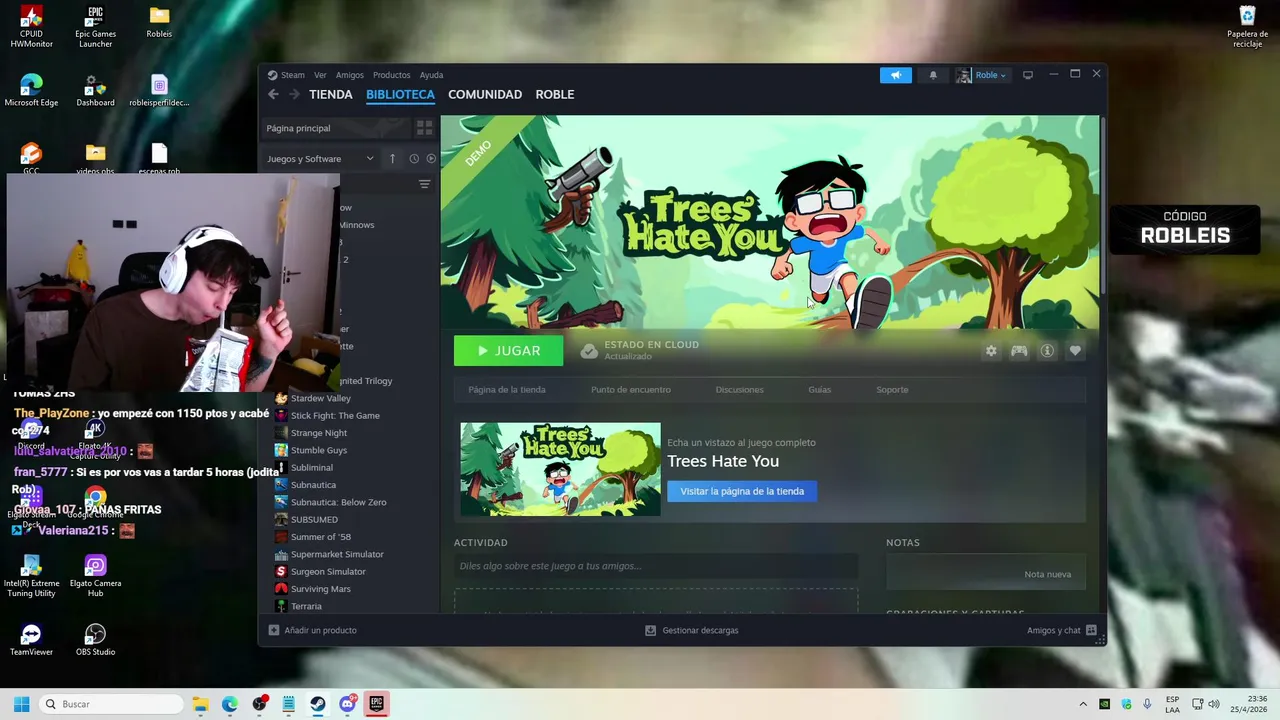The width and height of the screenshot is (1280, 720).
Task: Open Steam announcements megaphone button
Action: click(x=896, y=75)
